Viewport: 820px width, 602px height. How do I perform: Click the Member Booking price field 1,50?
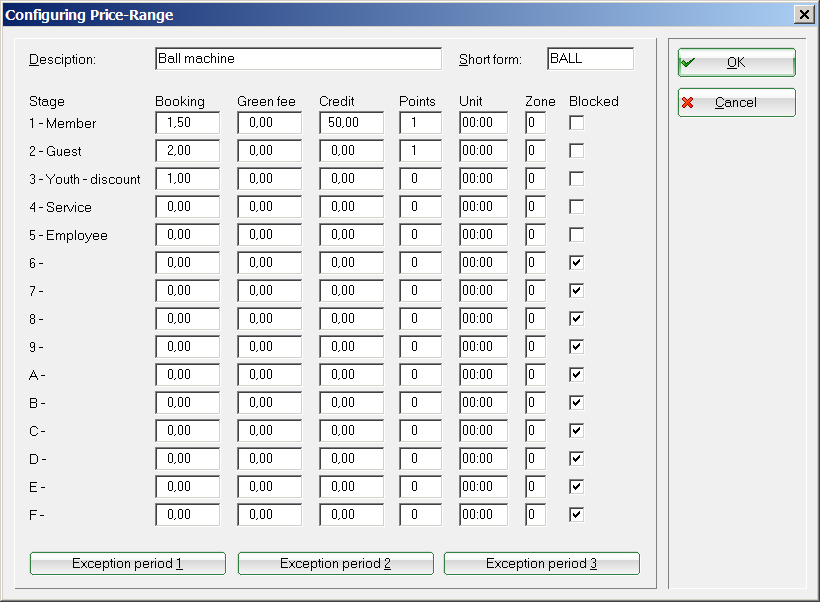187,123
